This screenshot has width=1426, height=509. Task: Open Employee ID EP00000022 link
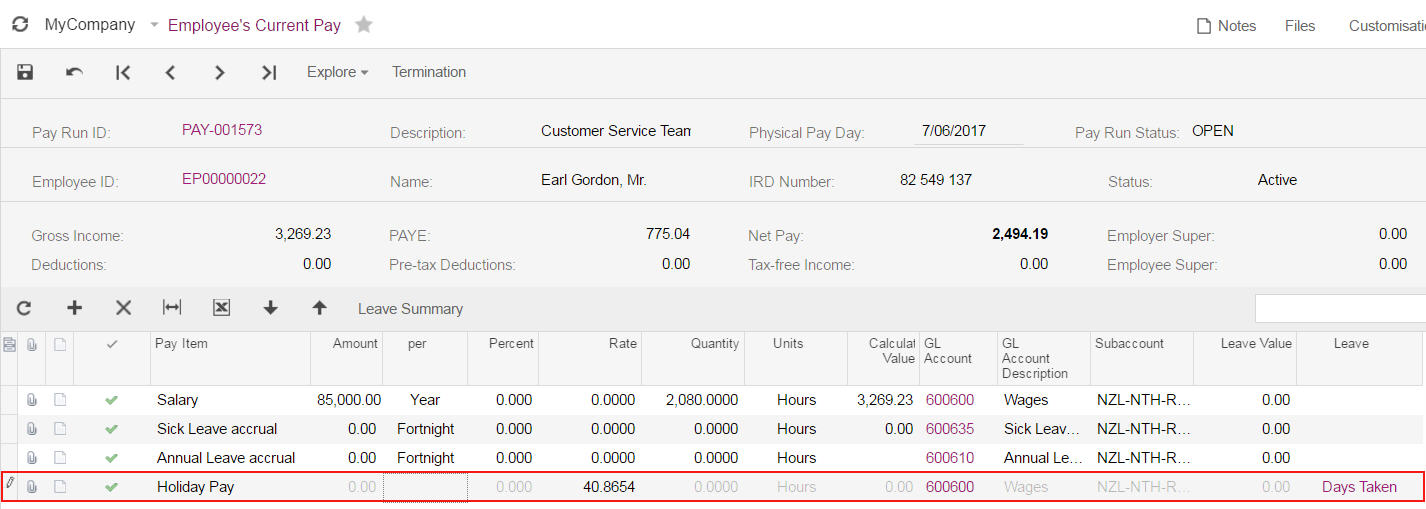[224, 180]
